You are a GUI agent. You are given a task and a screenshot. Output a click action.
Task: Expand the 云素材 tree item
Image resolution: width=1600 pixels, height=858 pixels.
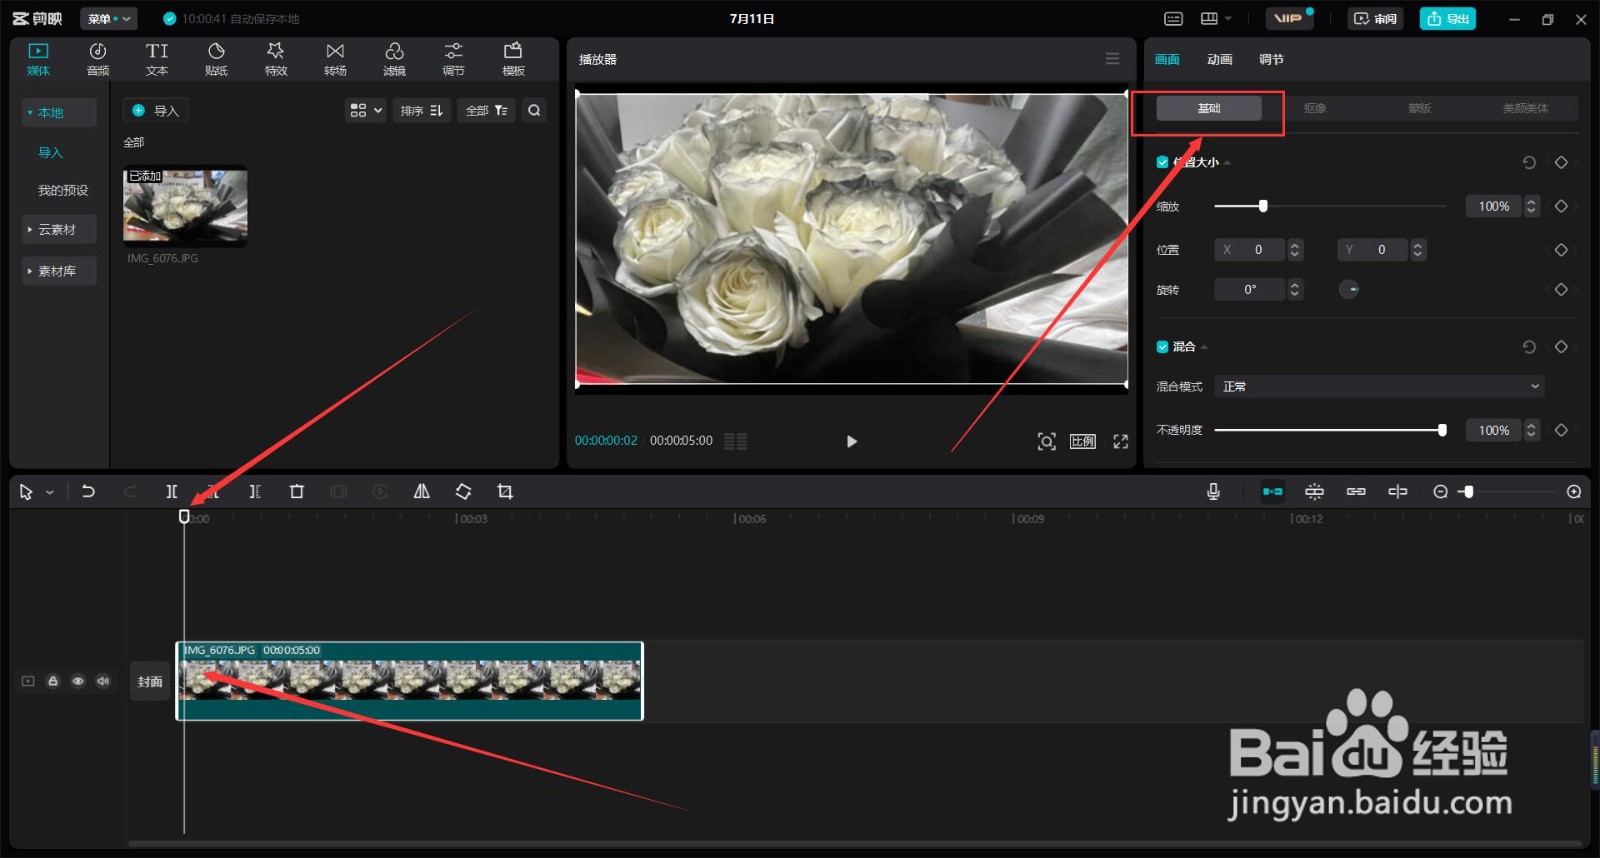point(59,229)
